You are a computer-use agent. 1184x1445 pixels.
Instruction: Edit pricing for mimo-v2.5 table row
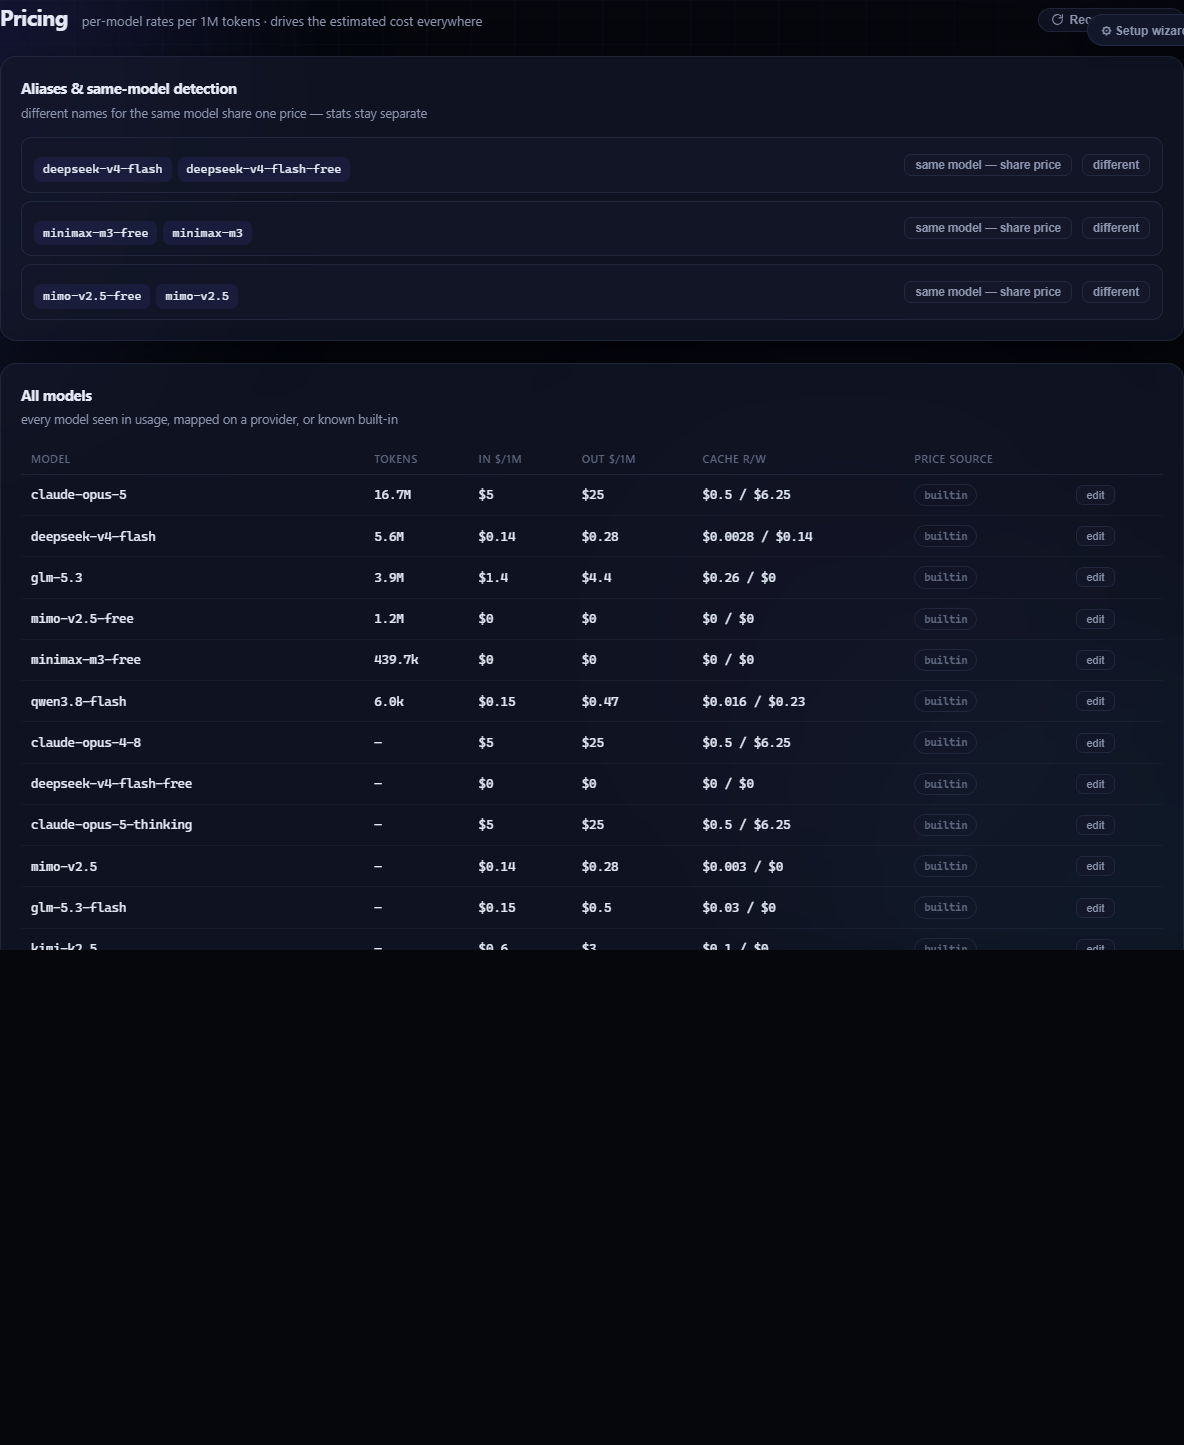[x=1095, y=866]
